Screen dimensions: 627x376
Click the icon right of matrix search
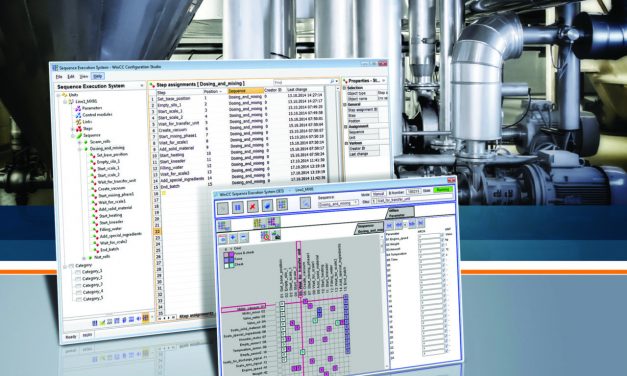(276, 235)
